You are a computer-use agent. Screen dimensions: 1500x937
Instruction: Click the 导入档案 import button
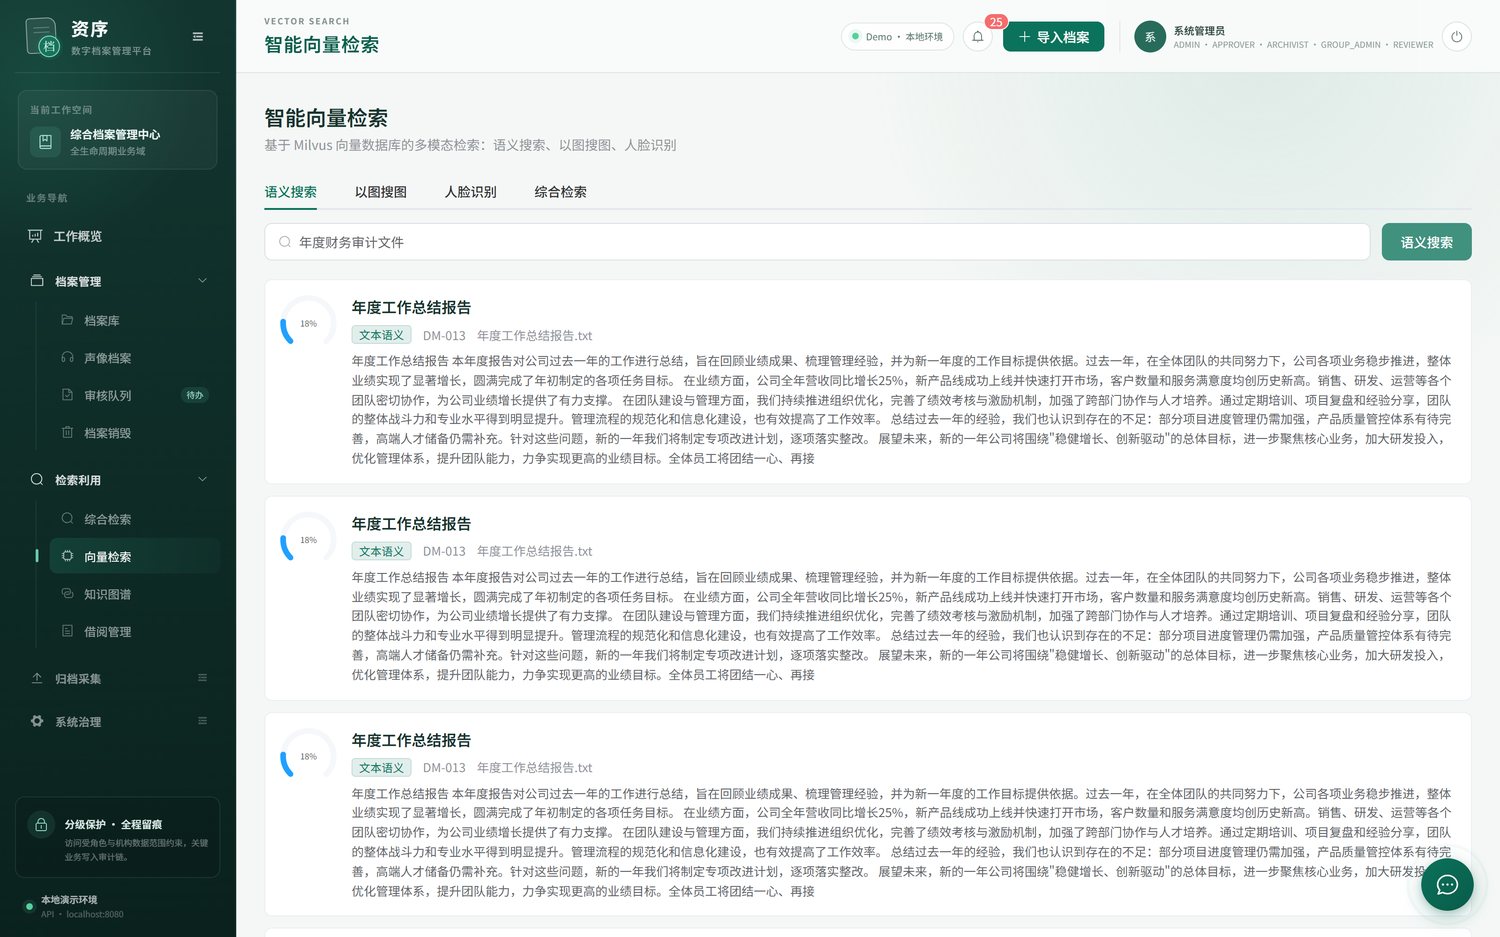coord(1054,37)
